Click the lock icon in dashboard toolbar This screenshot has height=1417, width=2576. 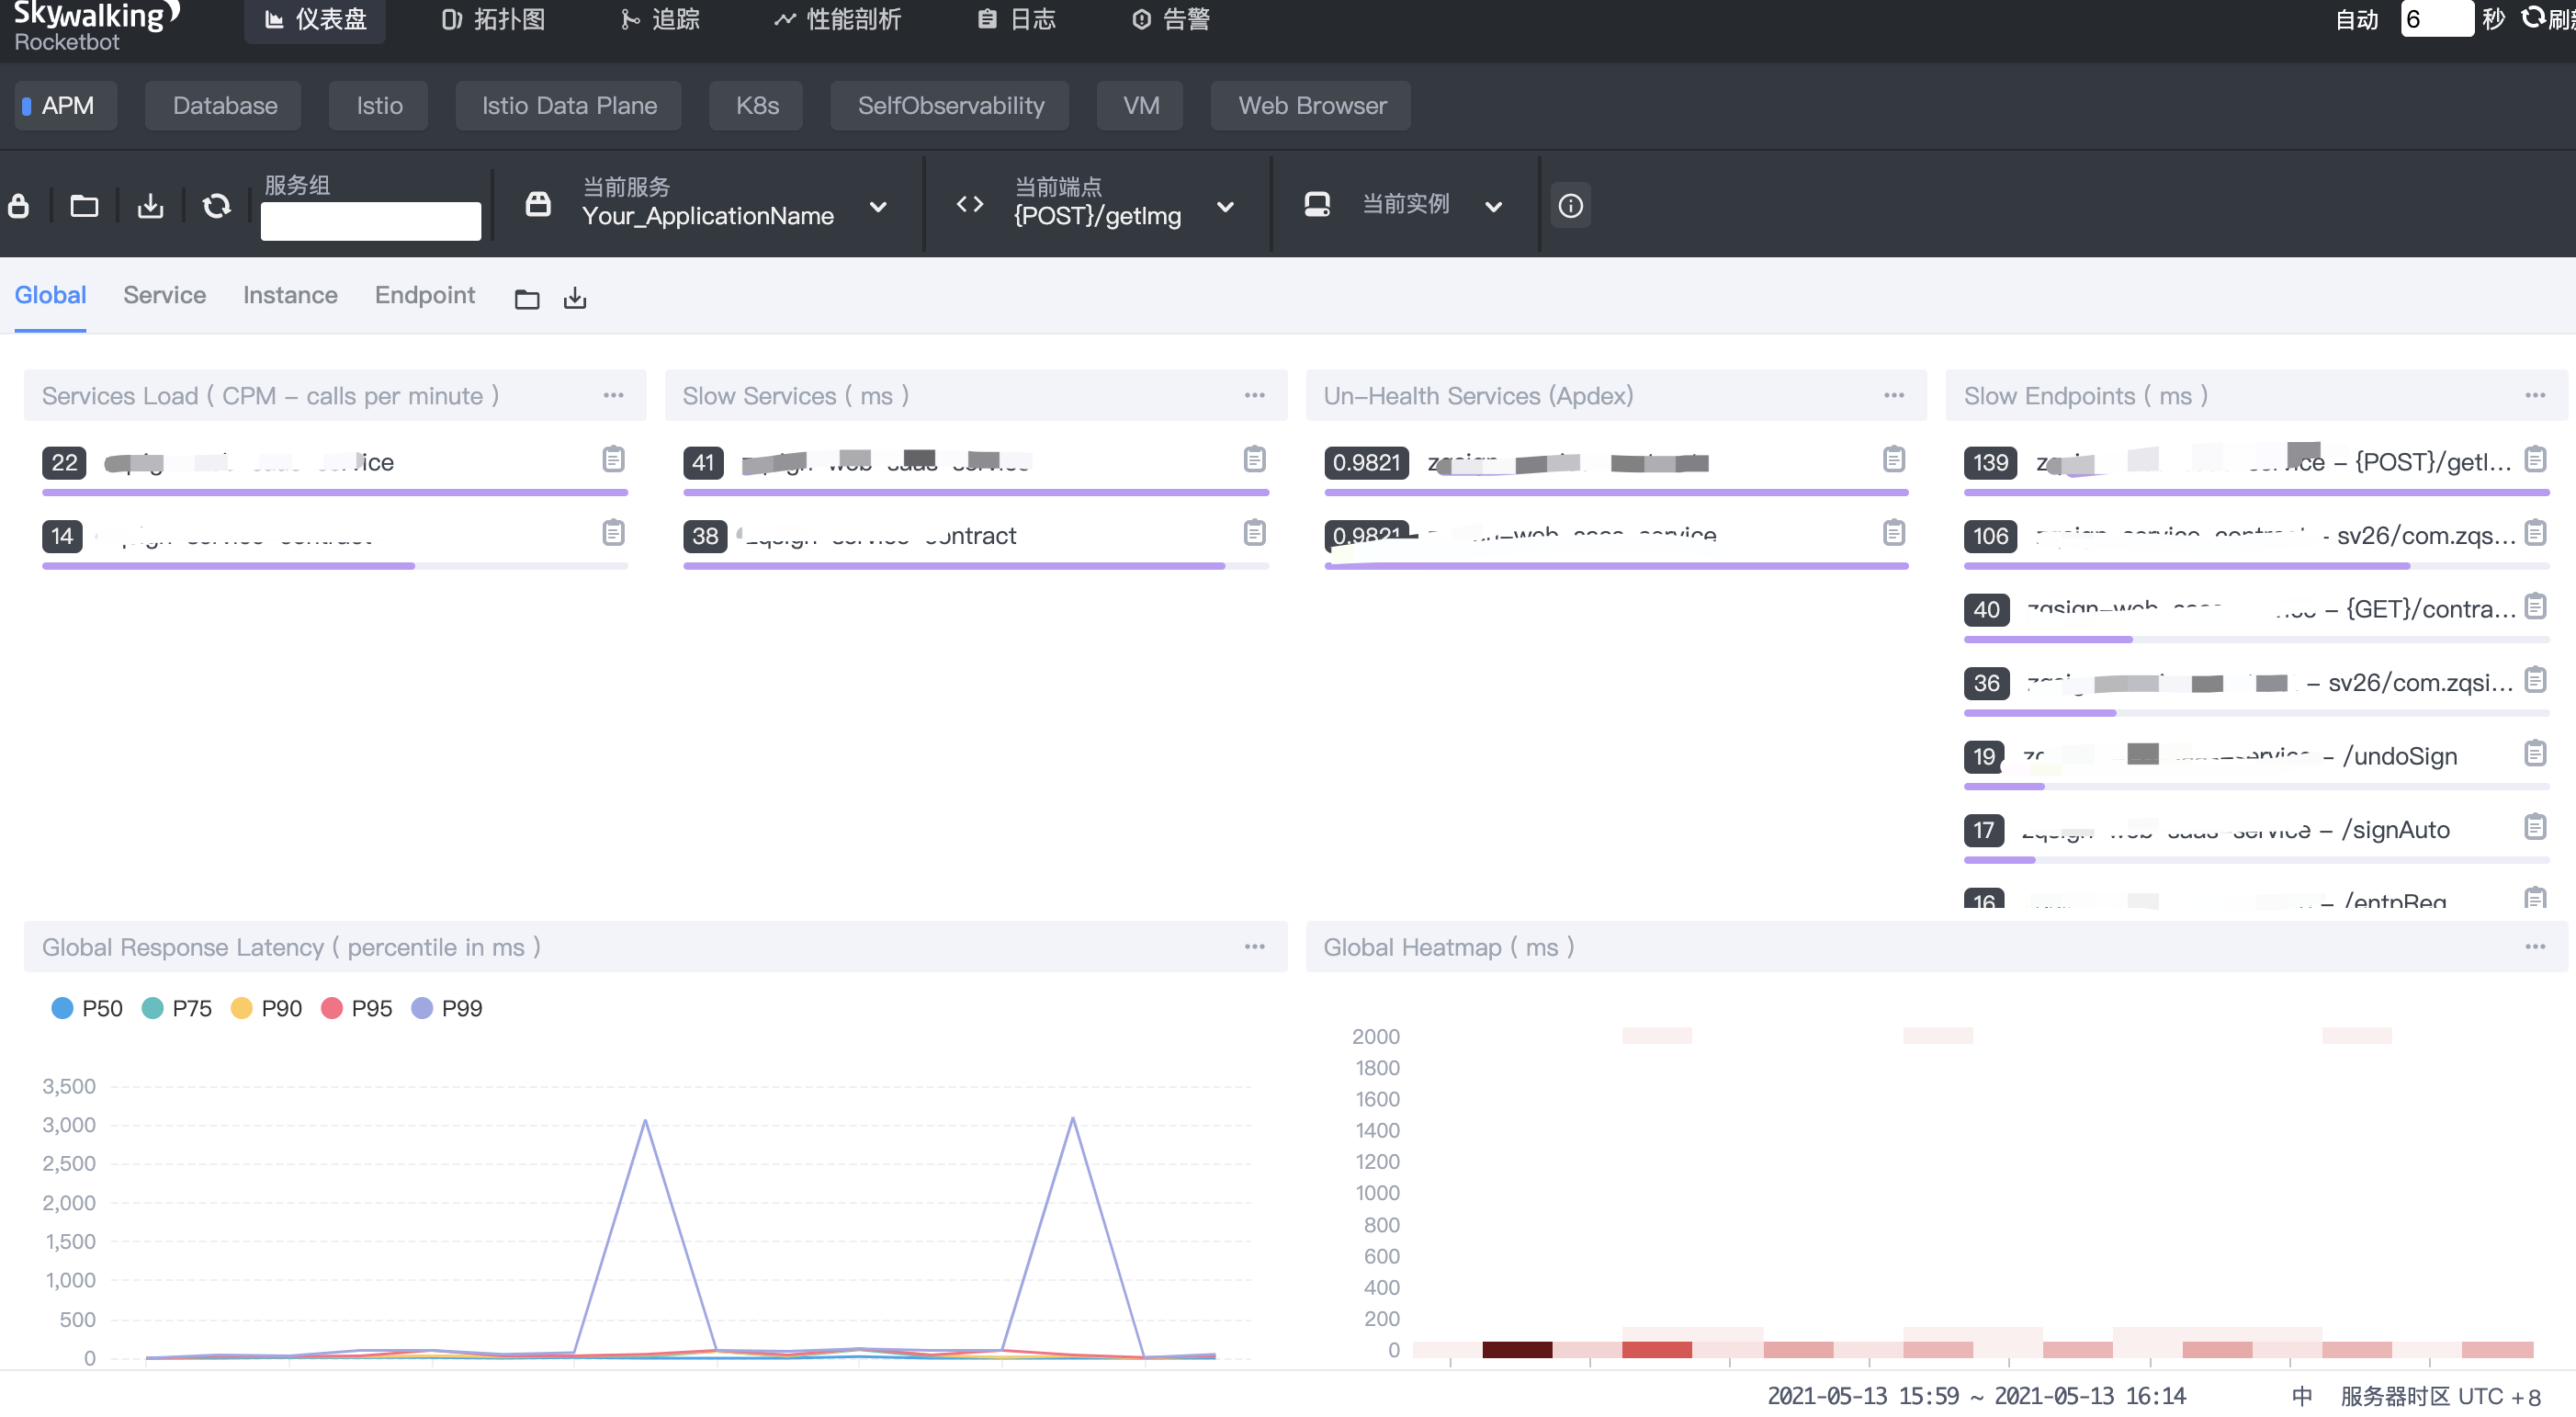point(18,206)
